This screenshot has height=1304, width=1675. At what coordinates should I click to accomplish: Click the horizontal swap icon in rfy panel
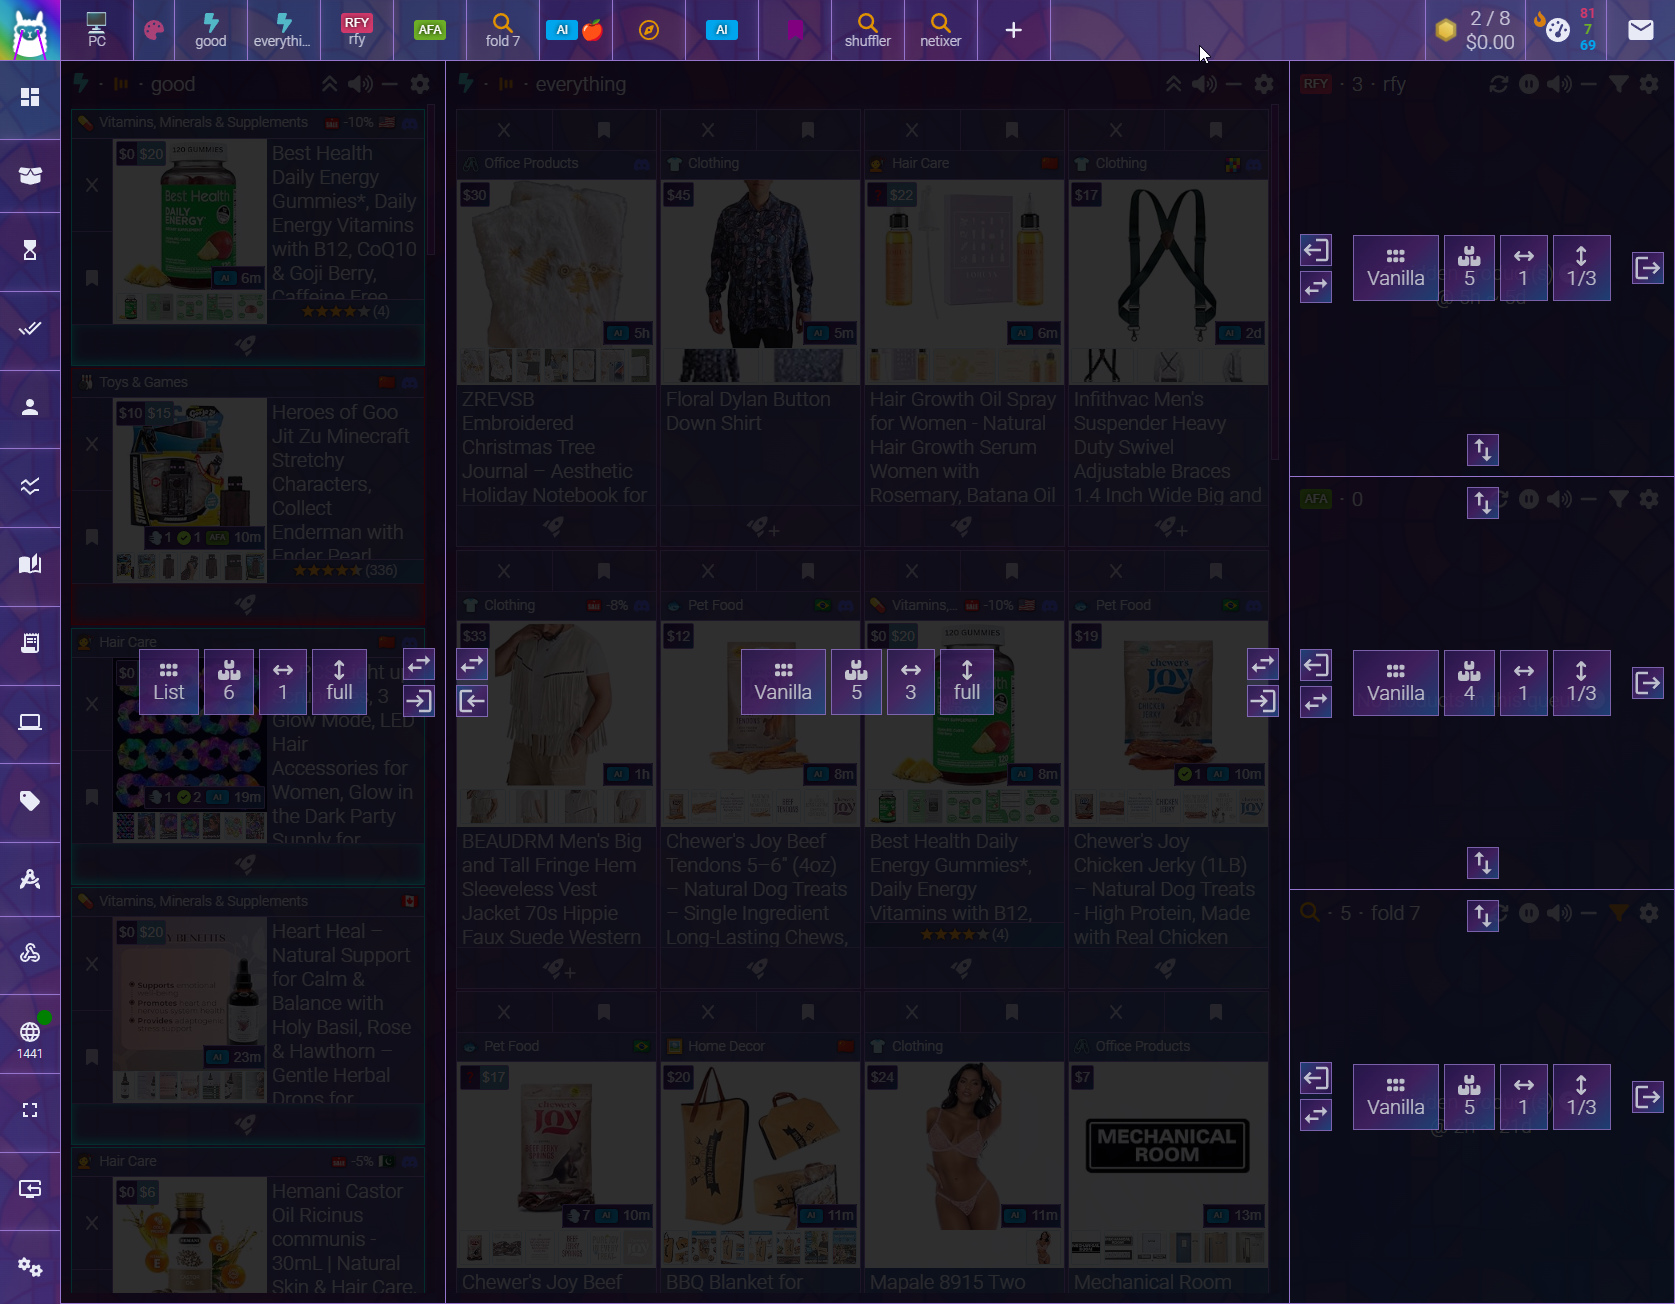coord(1316,287)
